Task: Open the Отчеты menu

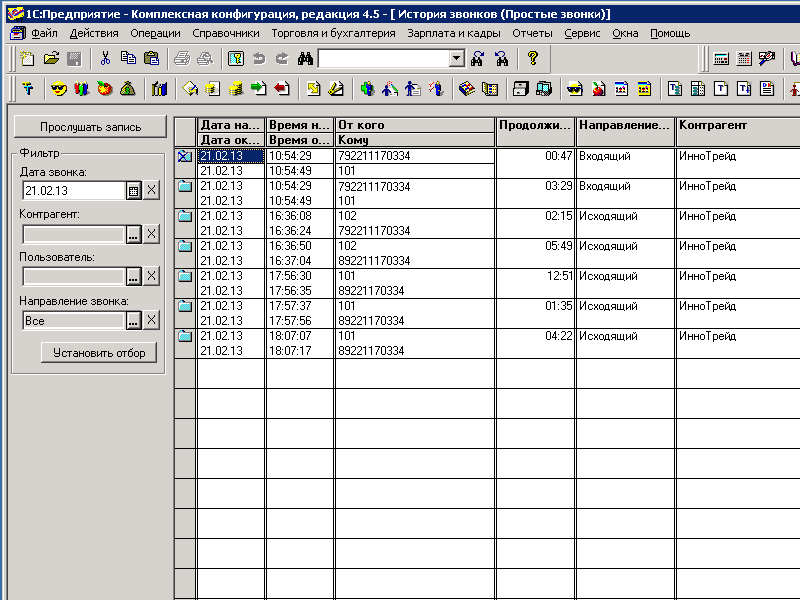Action: click(532, 34)
